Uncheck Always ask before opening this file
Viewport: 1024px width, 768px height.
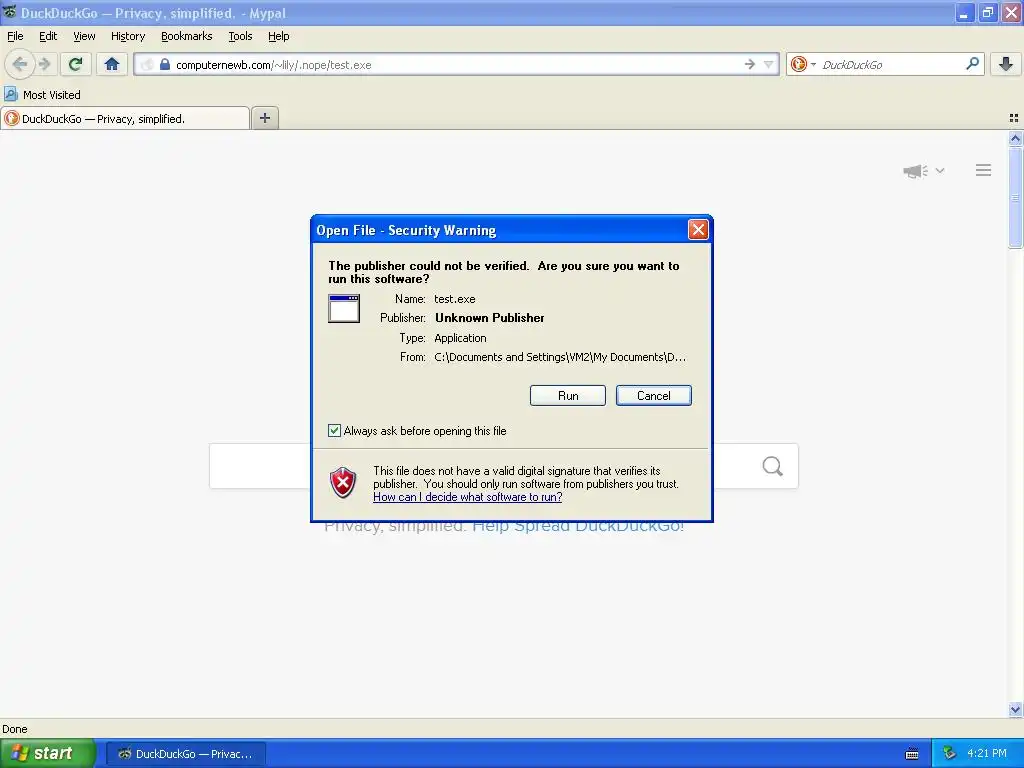pos(334,430)
